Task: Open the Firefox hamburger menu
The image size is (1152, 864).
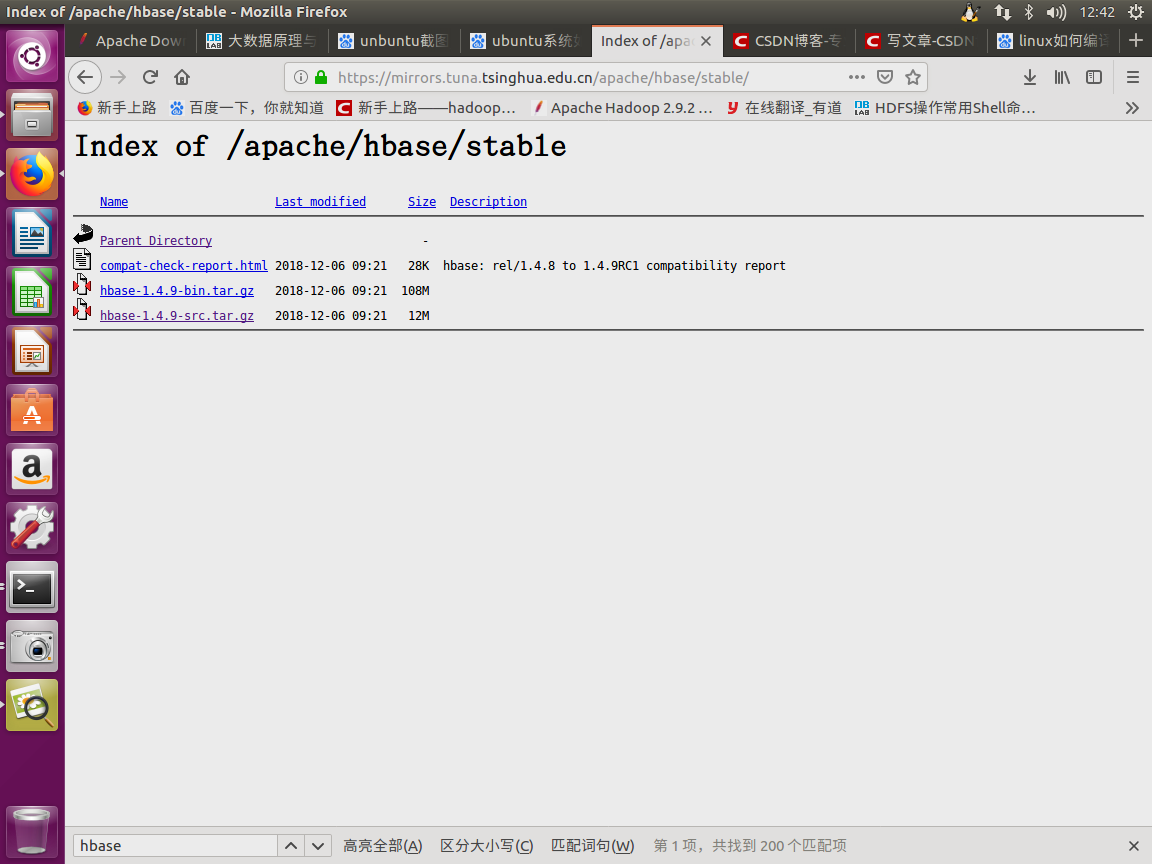Action: (x=1131, y=77)
